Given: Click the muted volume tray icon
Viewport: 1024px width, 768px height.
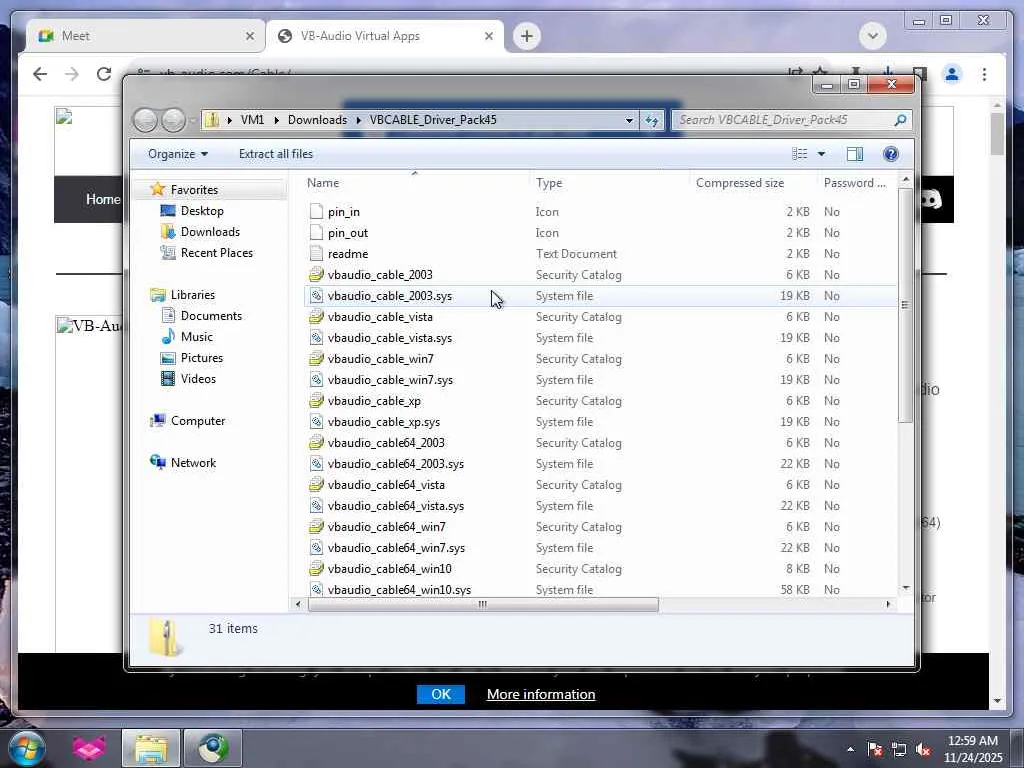Looking at the screenshot, I should 923,749.
